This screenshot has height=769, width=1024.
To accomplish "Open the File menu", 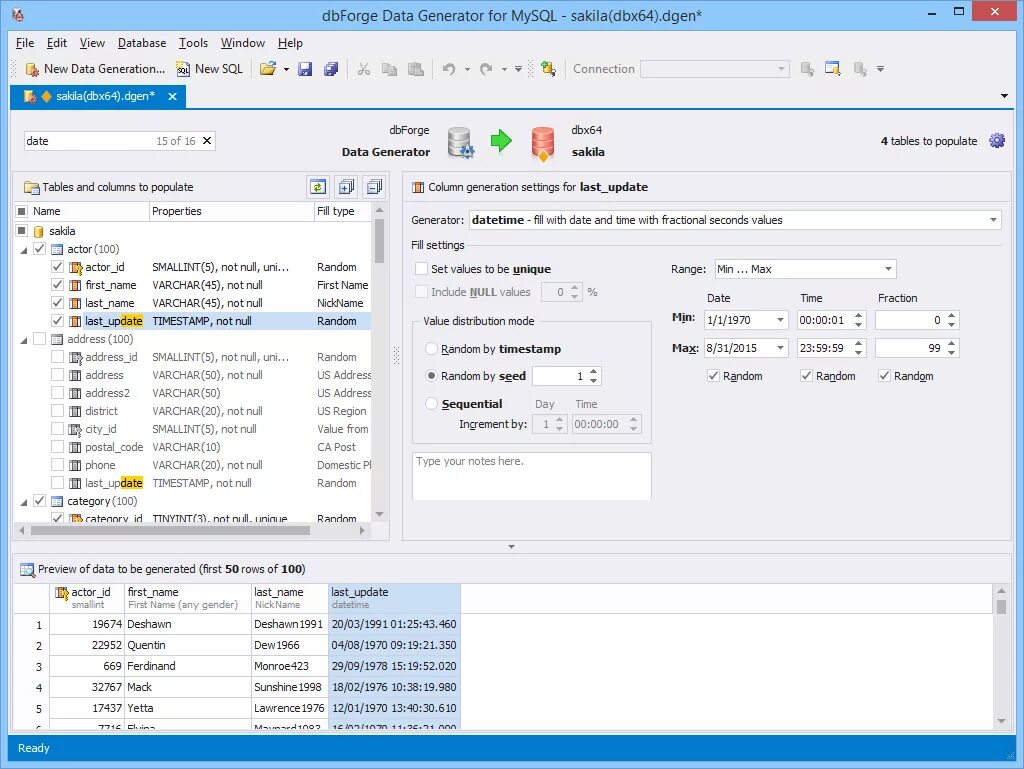I will tap(25, 42).
